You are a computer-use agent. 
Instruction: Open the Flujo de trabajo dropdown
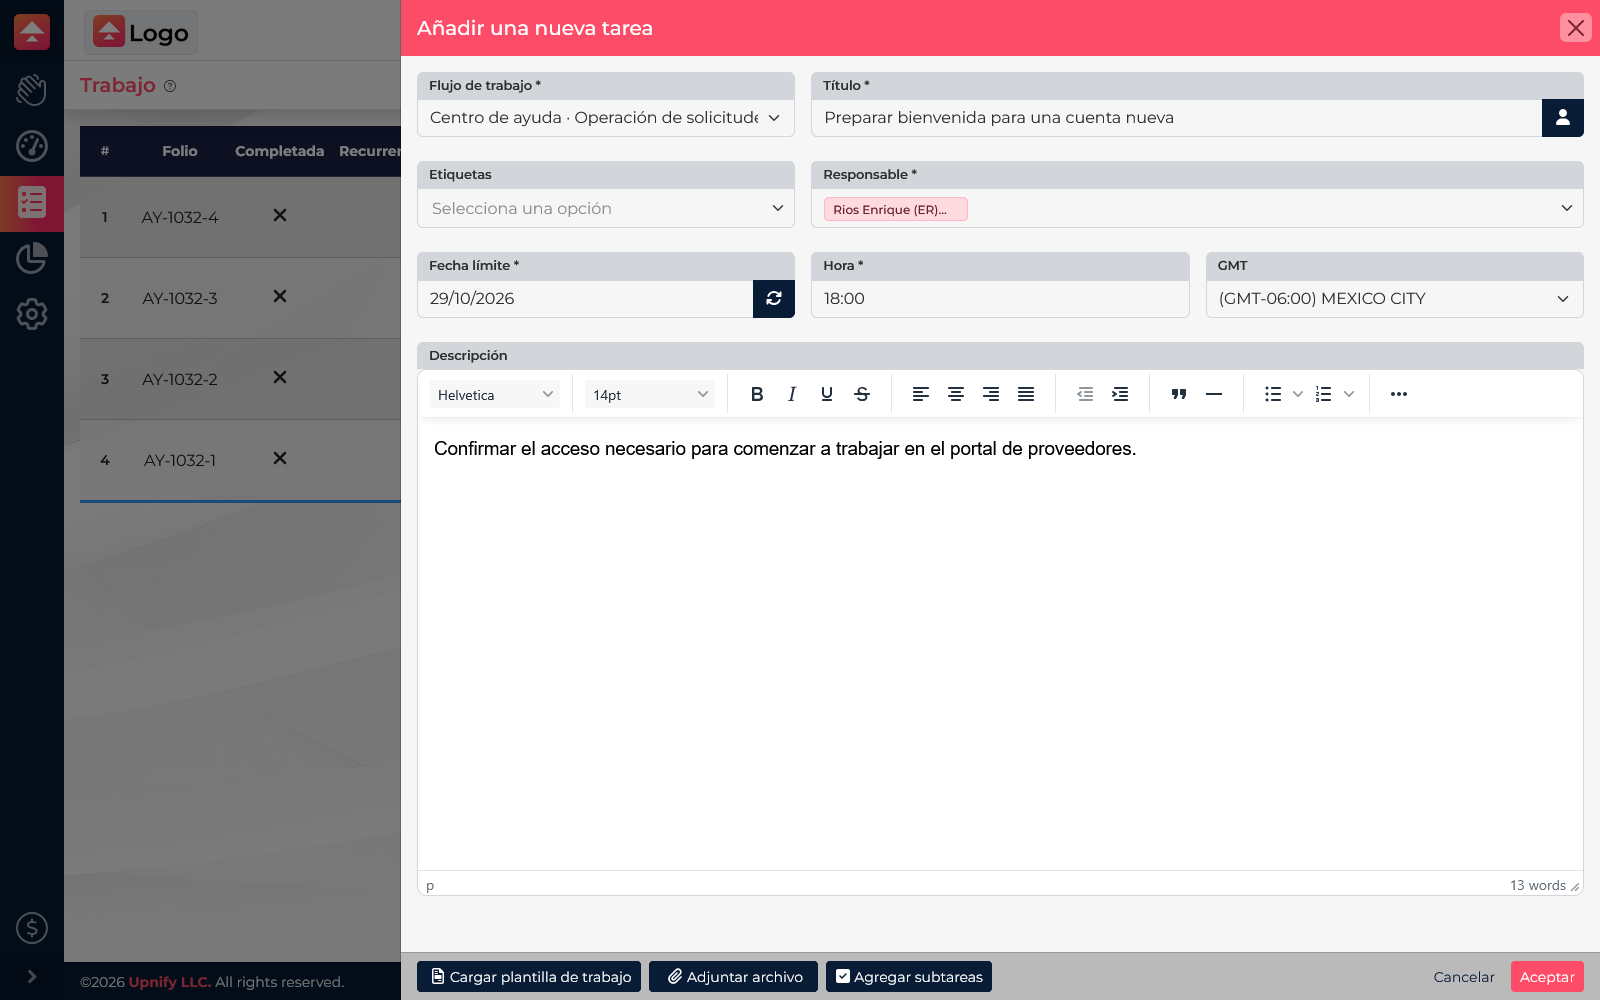click(x=606, y=118)
